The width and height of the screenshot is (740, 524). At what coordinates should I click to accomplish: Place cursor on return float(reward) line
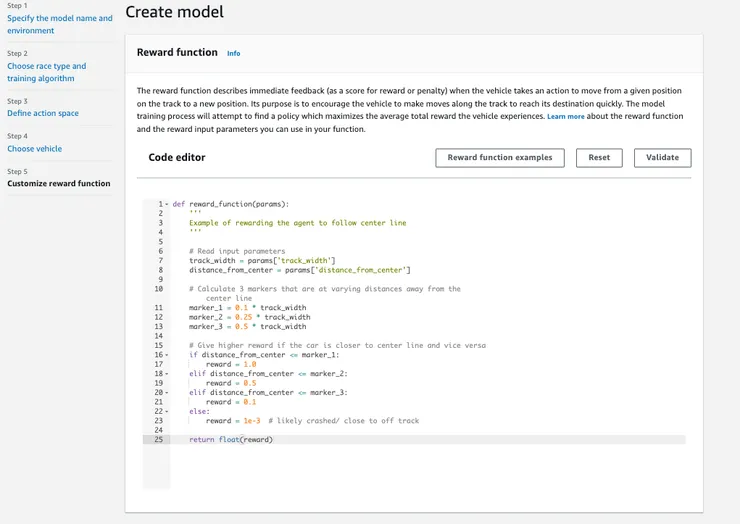[x=231, y=440]
